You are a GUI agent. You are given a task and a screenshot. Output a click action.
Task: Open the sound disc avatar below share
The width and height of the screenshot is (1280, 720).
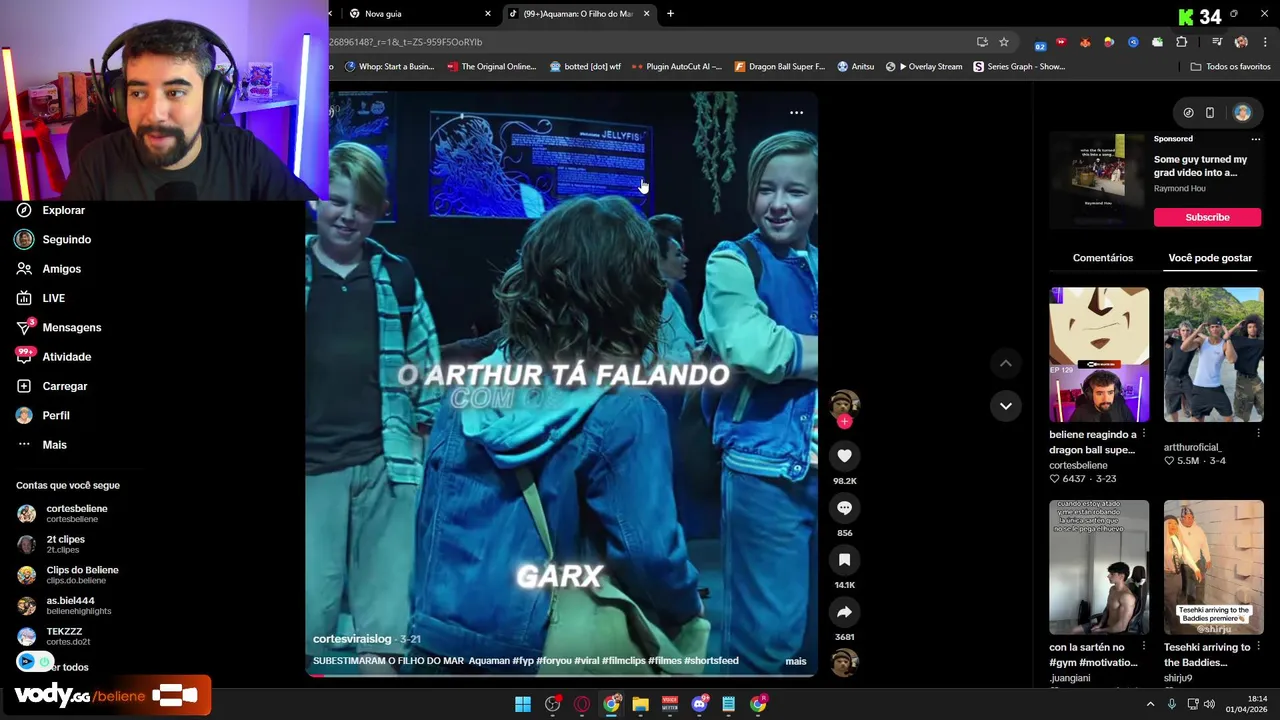[844, 662]
